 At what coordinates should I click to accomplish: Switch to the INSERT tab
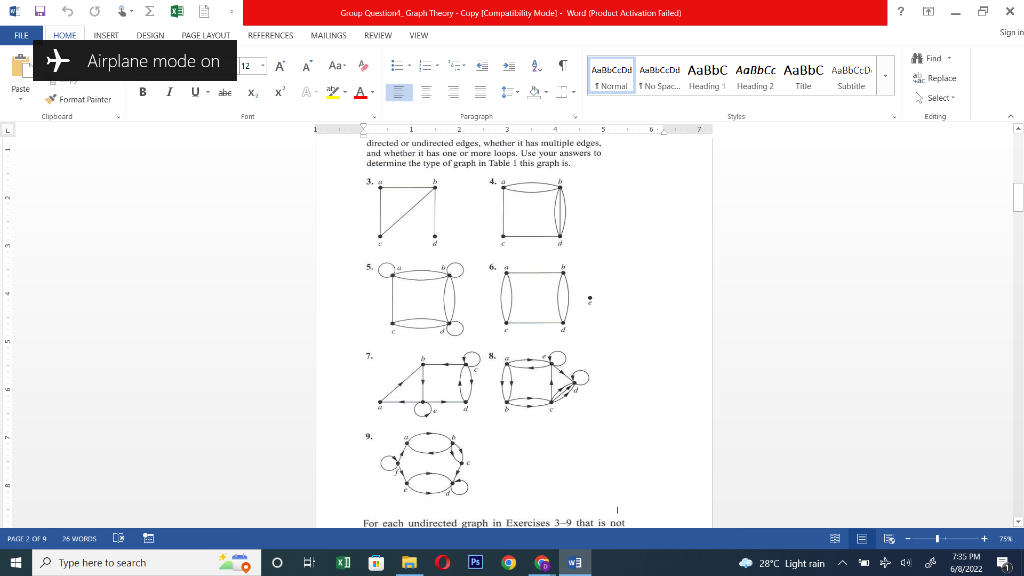pyautogui.click(x=106, y=35)
